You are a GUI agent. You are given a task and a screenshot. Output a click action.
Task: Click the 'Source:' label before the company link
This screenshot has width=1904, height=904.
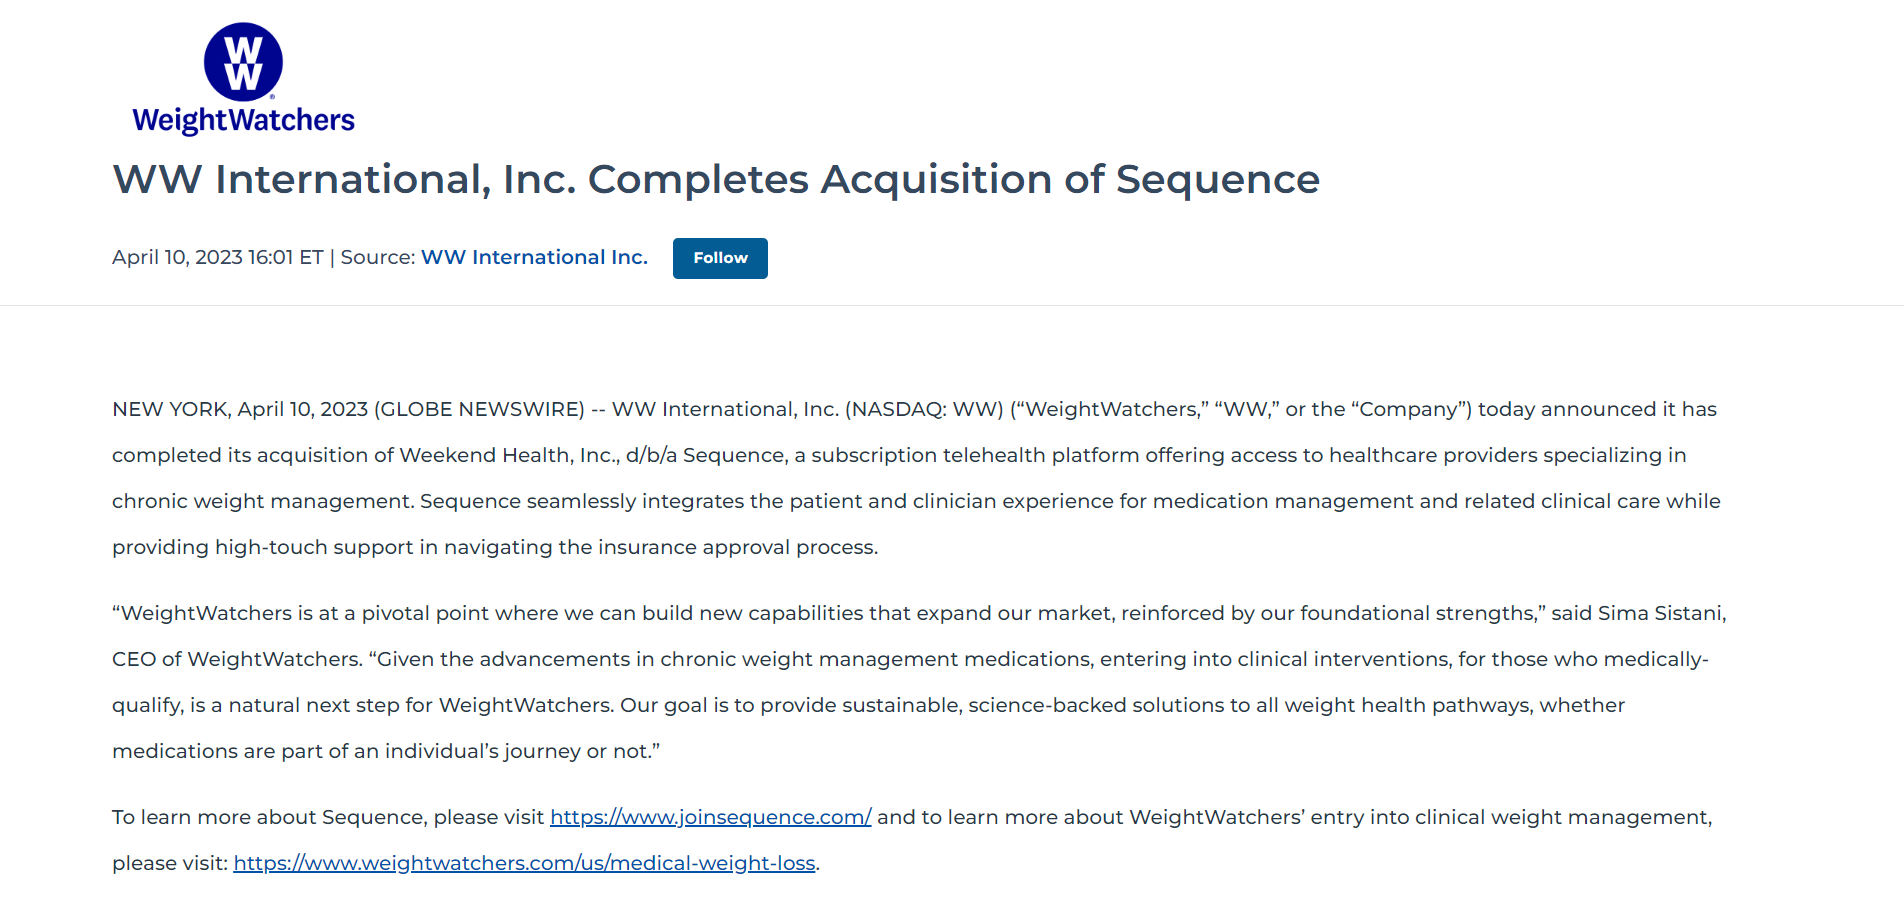pyautogui.click(x=378, y=257)
